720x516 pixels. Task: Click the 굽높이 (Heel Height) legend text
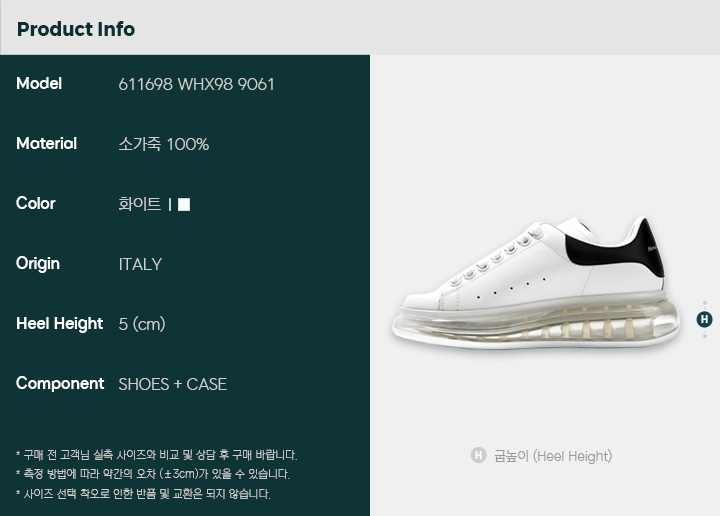click(553, 456)
